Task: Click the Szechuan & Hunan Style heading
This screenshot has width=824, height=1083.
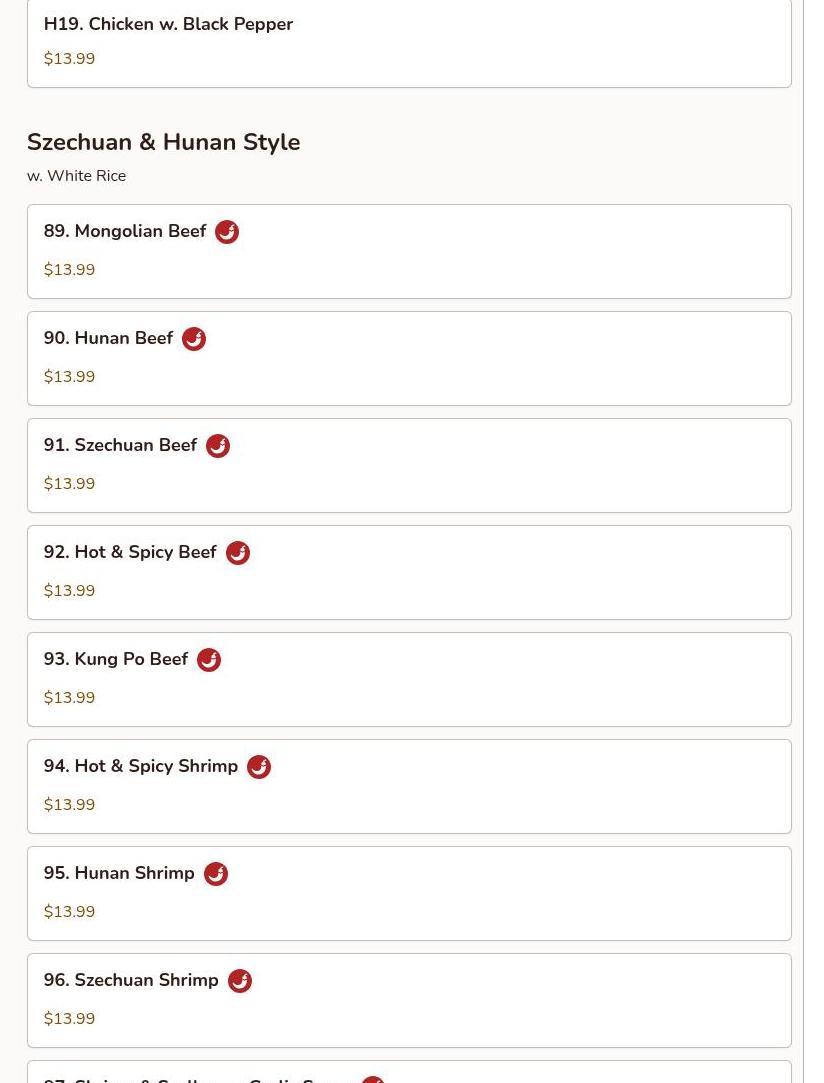Action: pyautogui.click(x=163, y=142)
